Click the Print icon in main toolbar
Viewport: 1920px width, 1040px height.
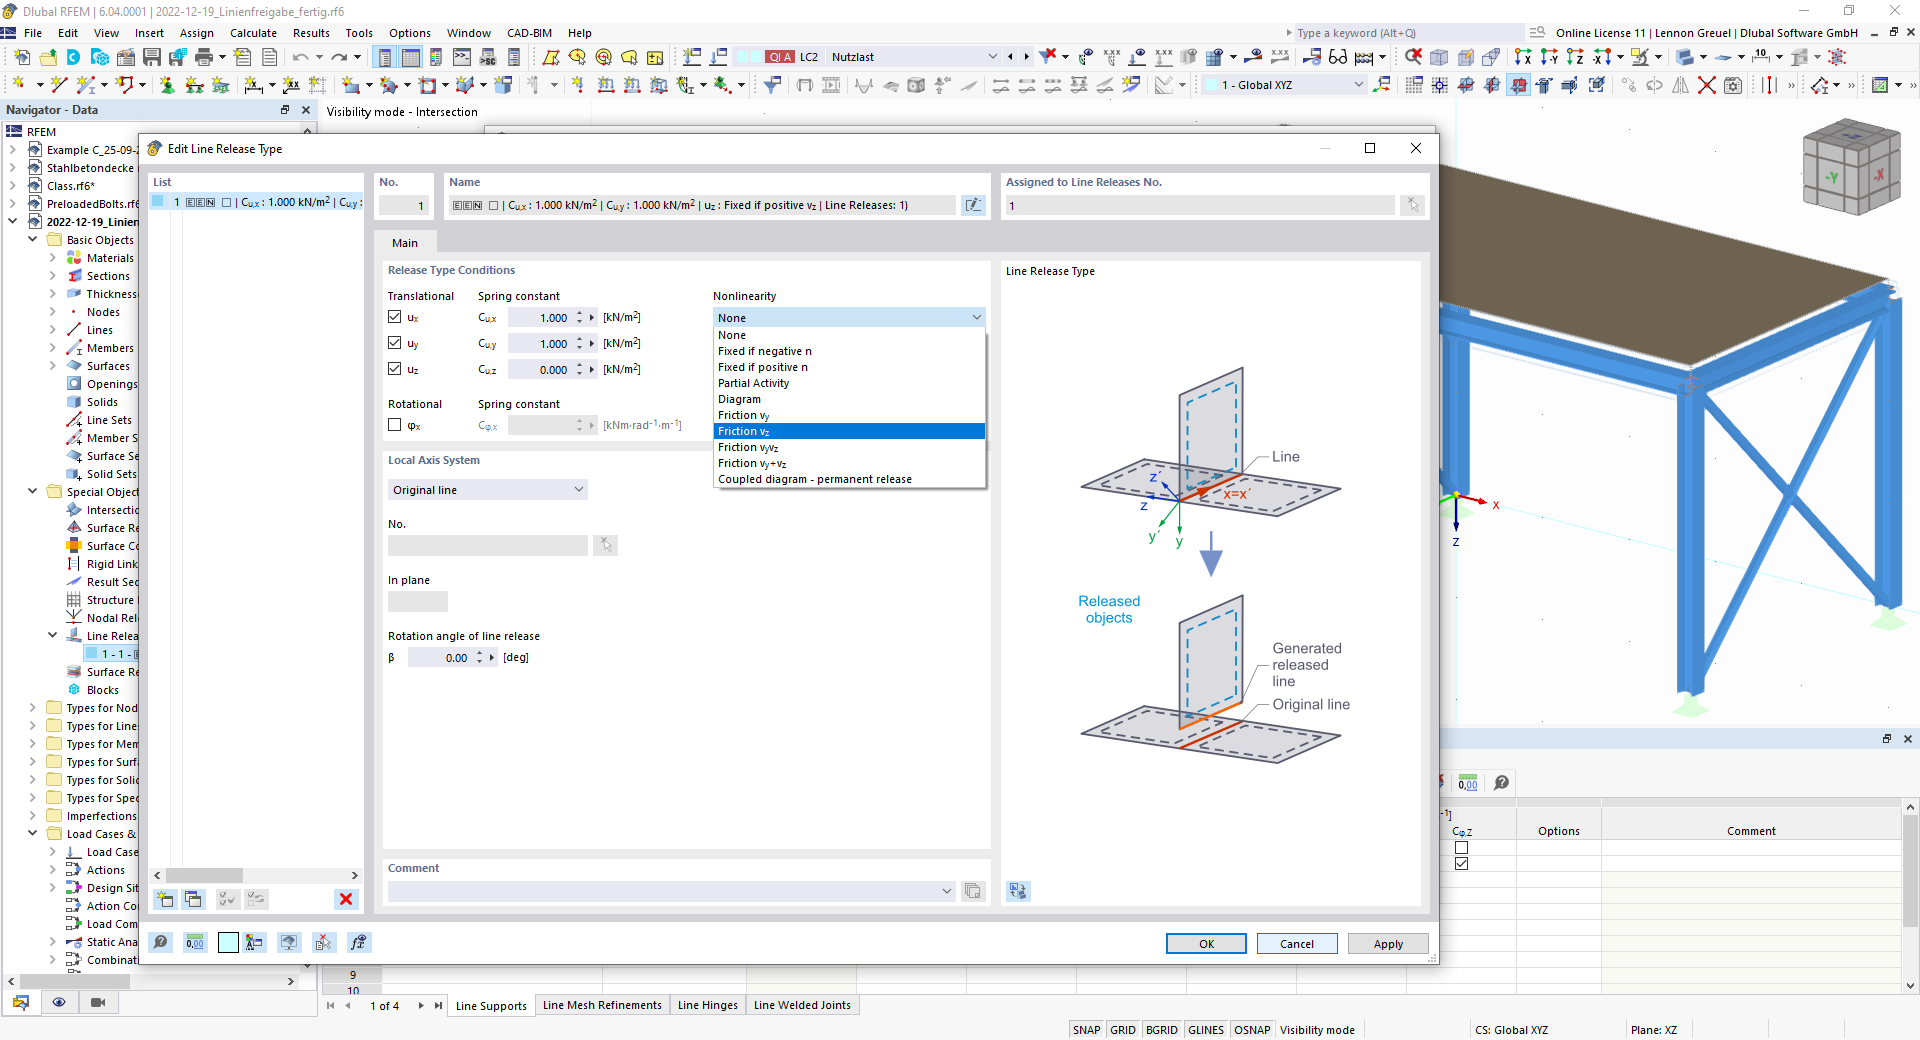click(x=204, y=57)
